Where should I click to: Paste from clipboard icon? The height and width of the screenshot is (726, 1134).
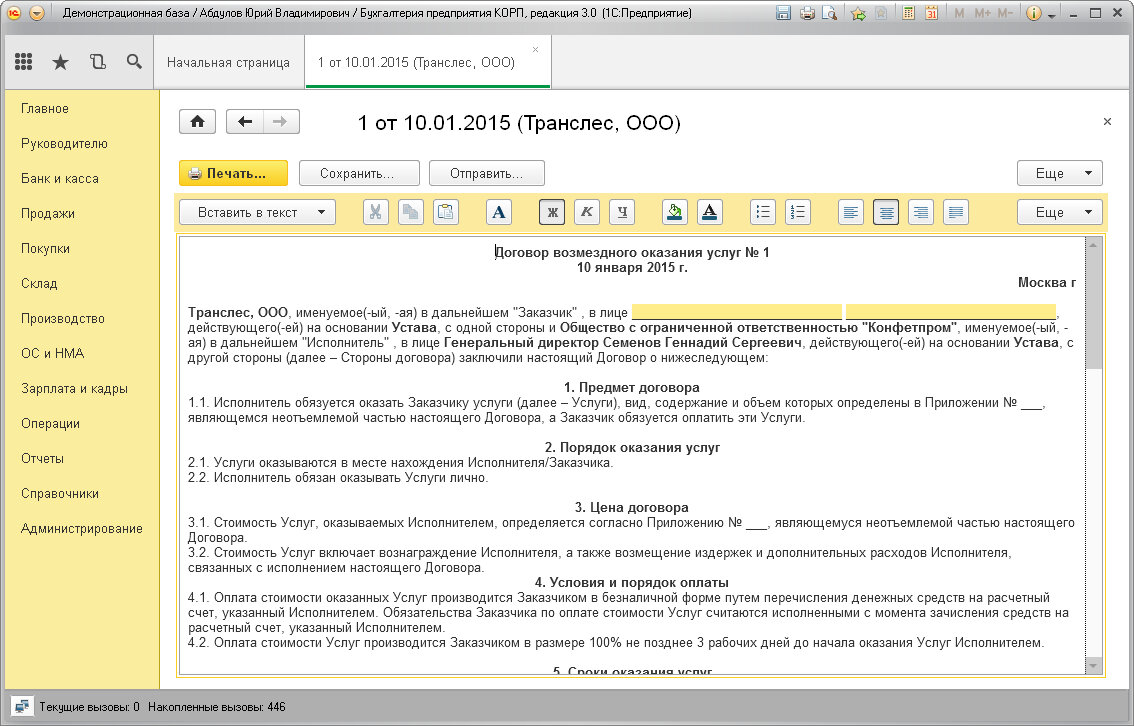446,213
